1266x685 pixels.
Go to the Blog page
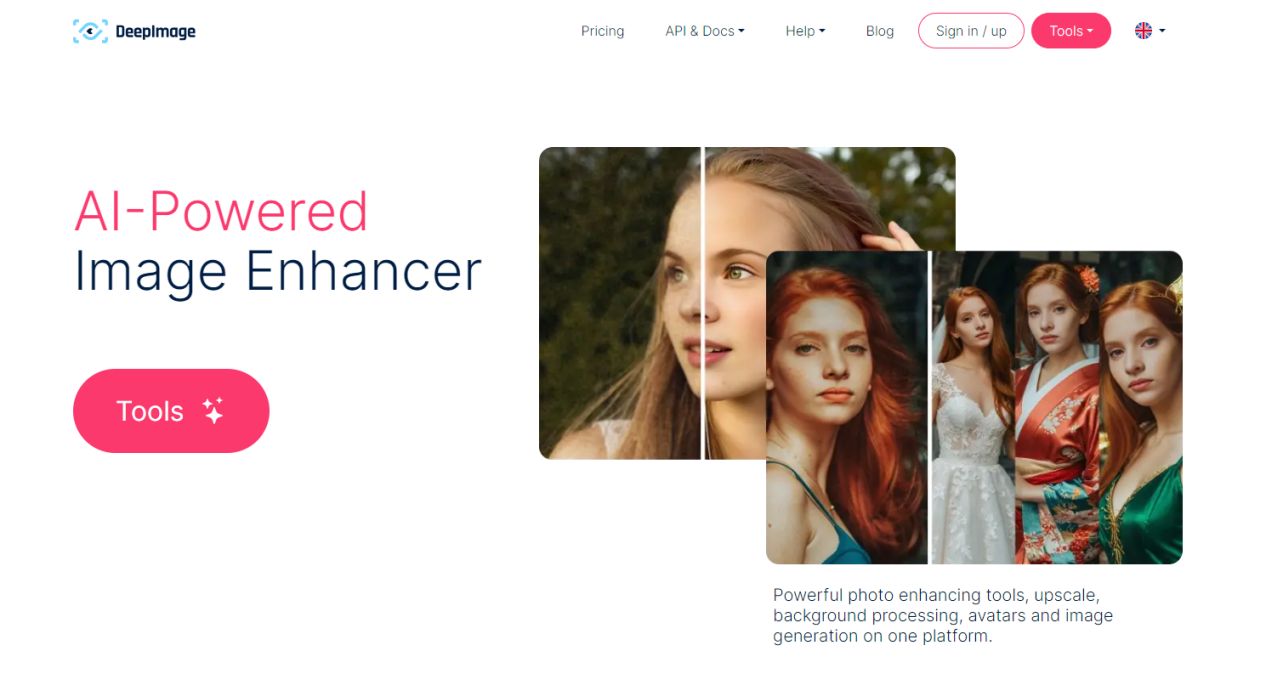pos(880,31)
